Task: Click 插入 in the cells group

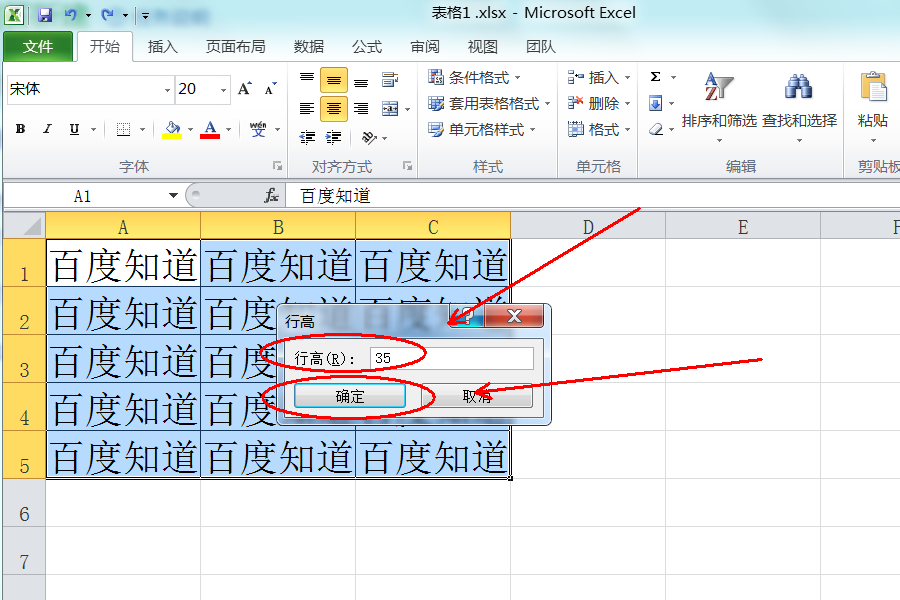Action: 599,78
